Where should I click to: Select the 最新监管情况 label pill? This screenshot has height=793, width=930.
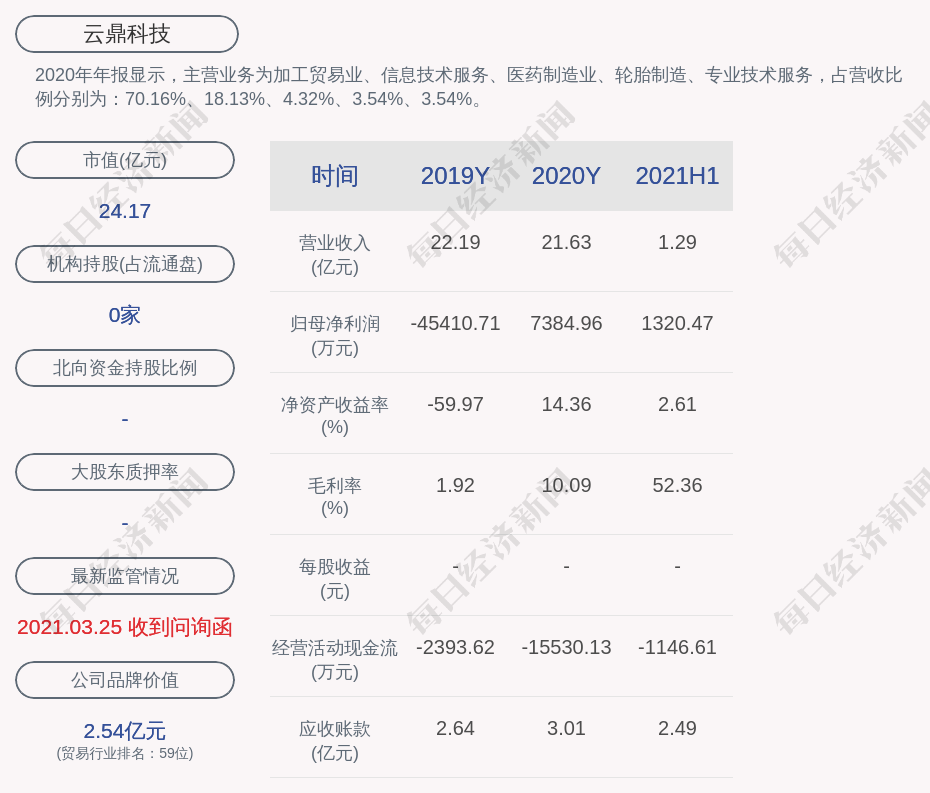click(125, 576)
